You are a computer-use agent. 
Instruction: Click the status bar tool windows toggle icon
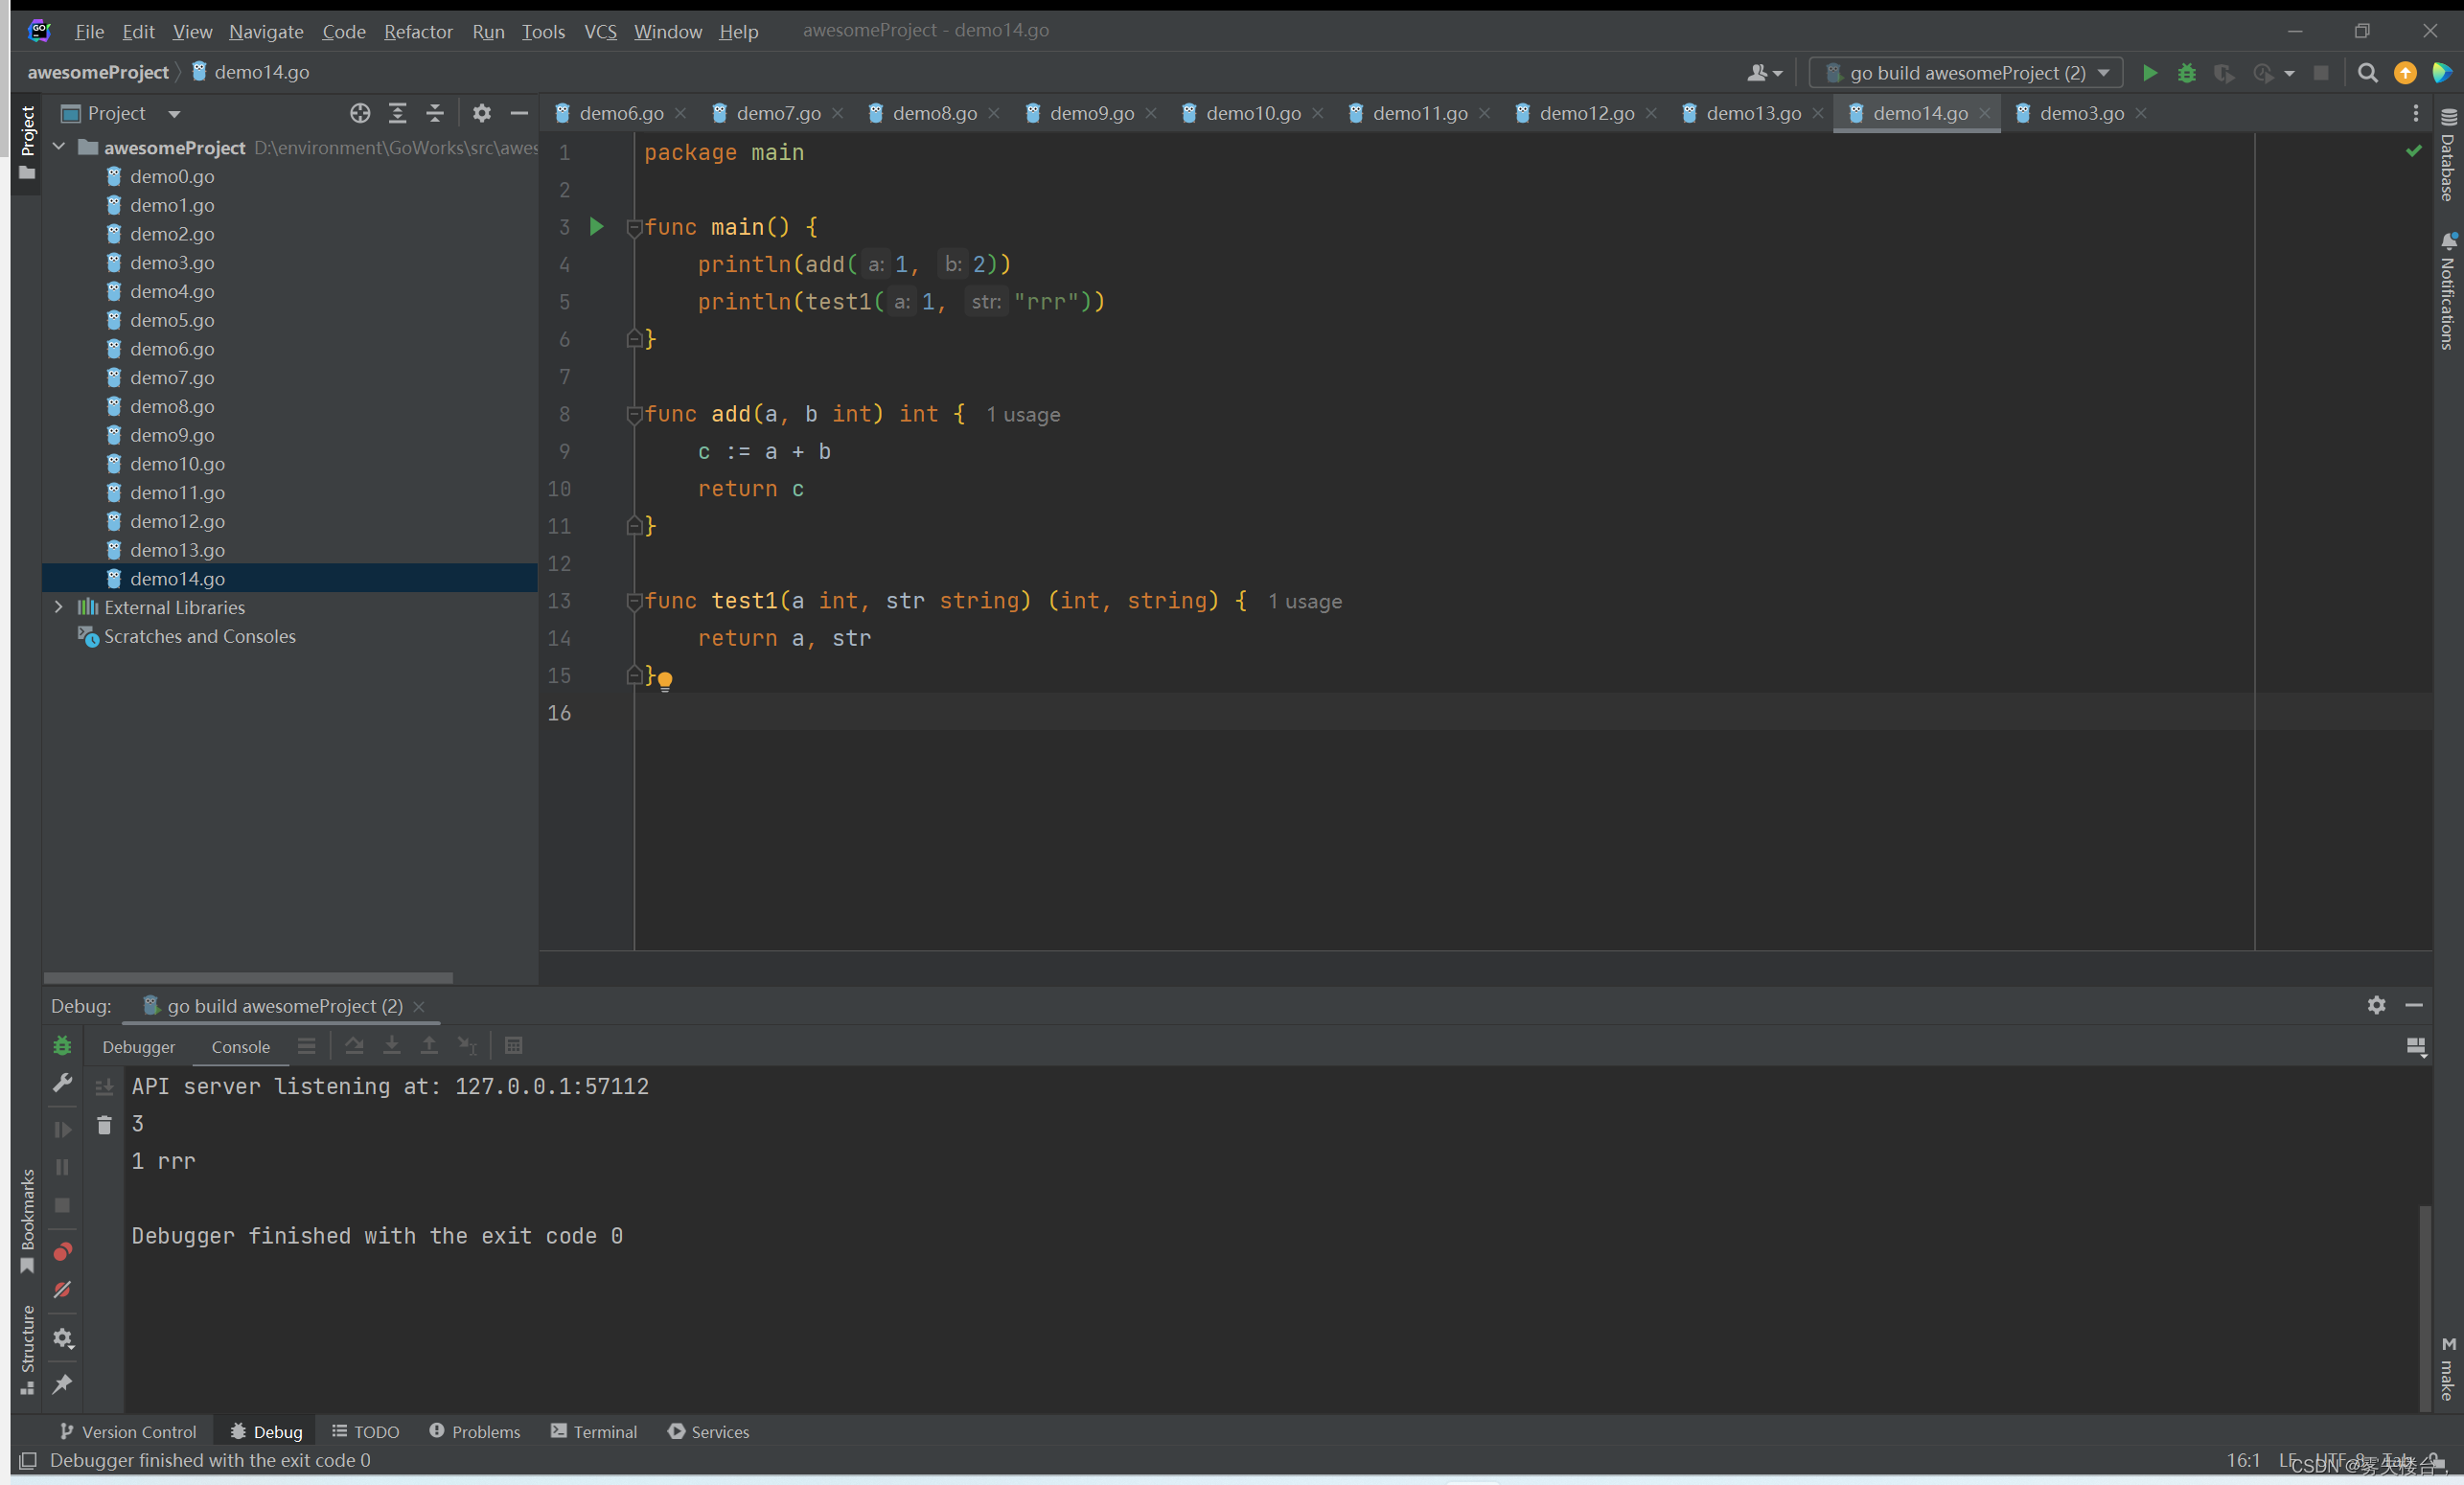click(28, 1460)
